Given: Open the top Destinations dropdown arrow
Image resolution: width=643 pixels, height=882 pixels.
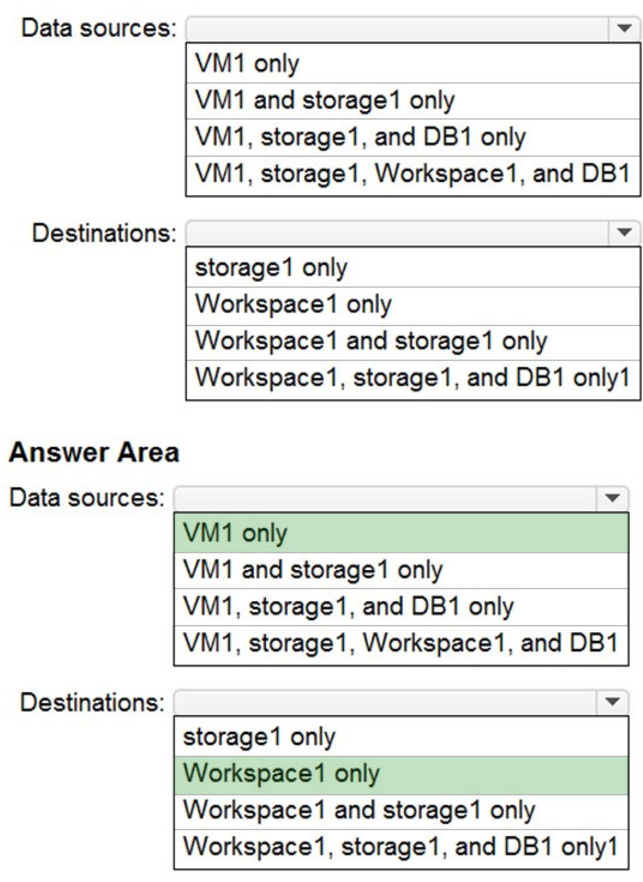Looking at the screenshot, I should [x=620, y=234].
